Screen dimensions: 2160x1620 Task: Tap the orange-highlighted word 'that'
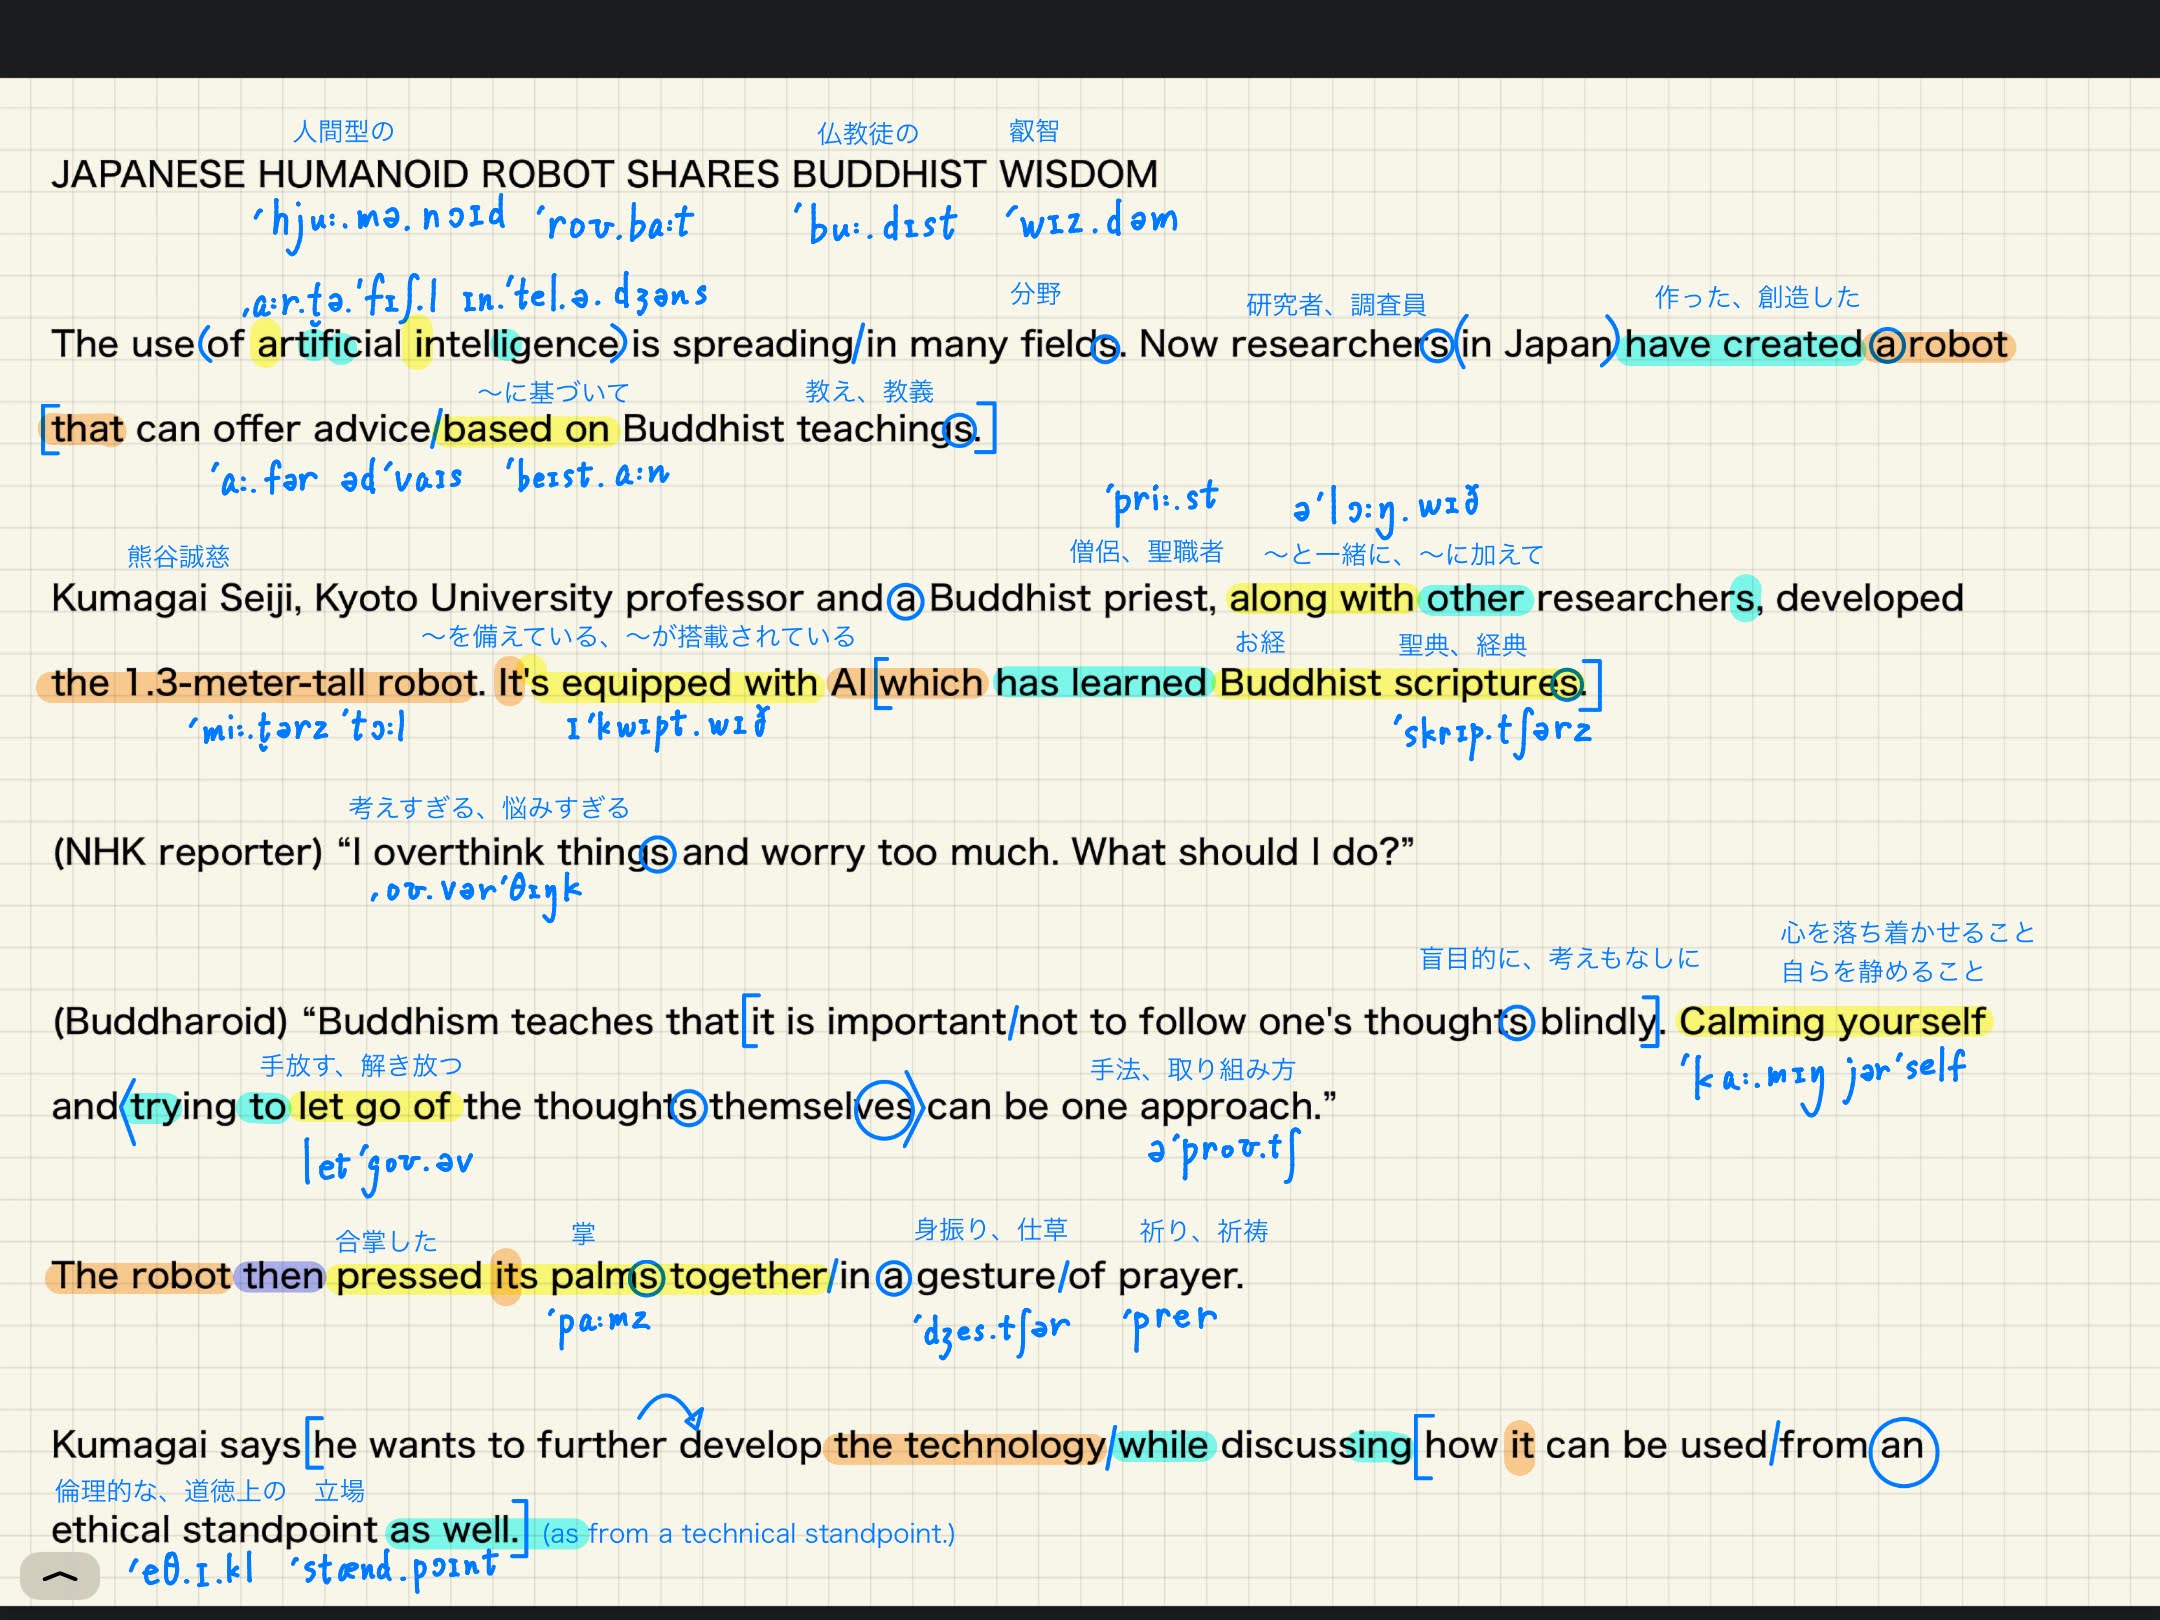pos(87,430)
